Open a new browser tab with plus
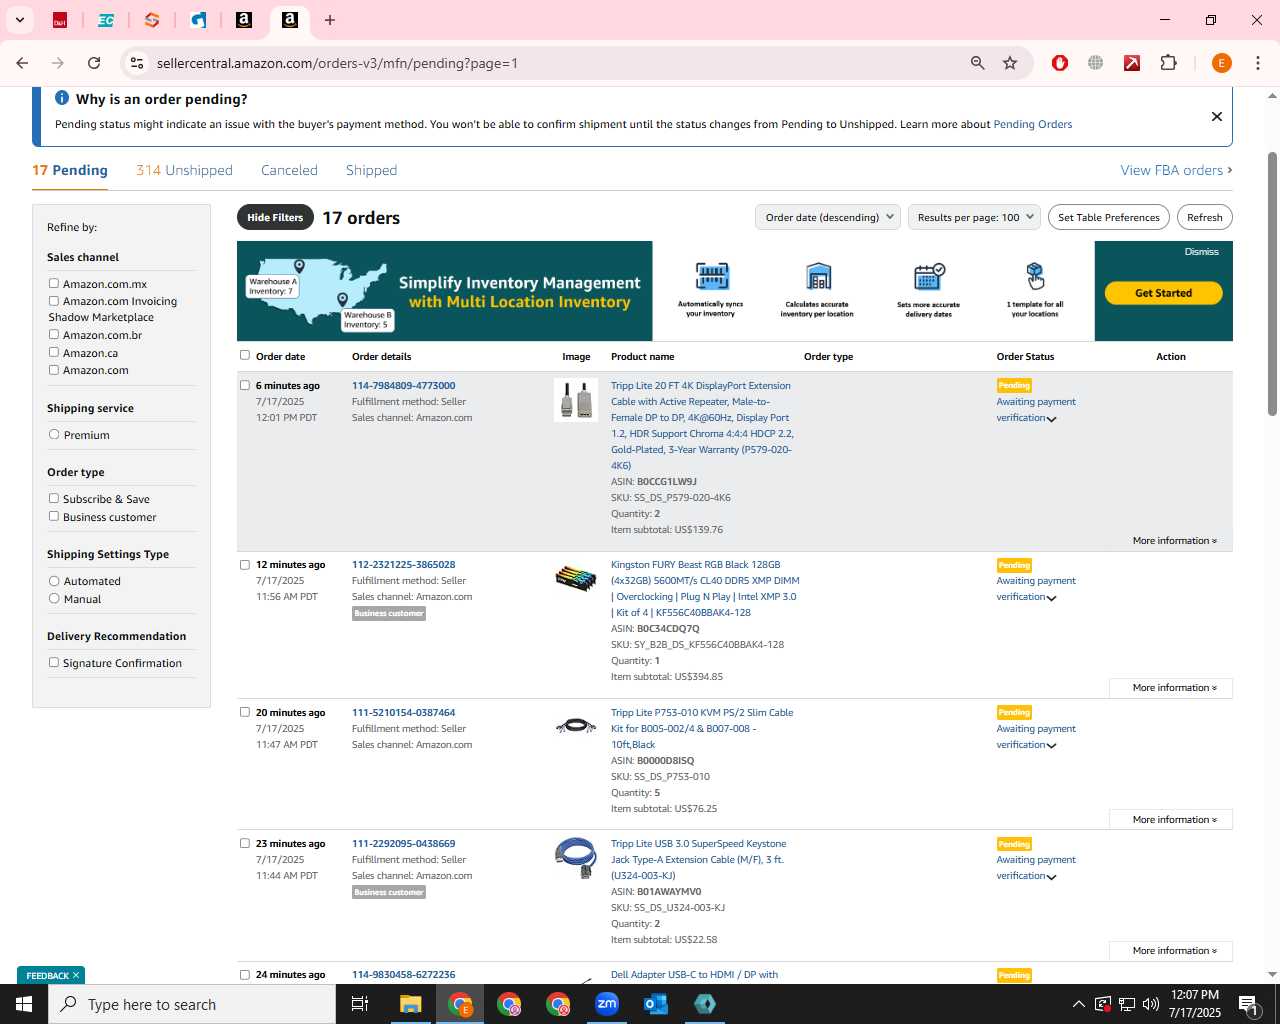This screenshot has height=1024, width=1280. 330,20
